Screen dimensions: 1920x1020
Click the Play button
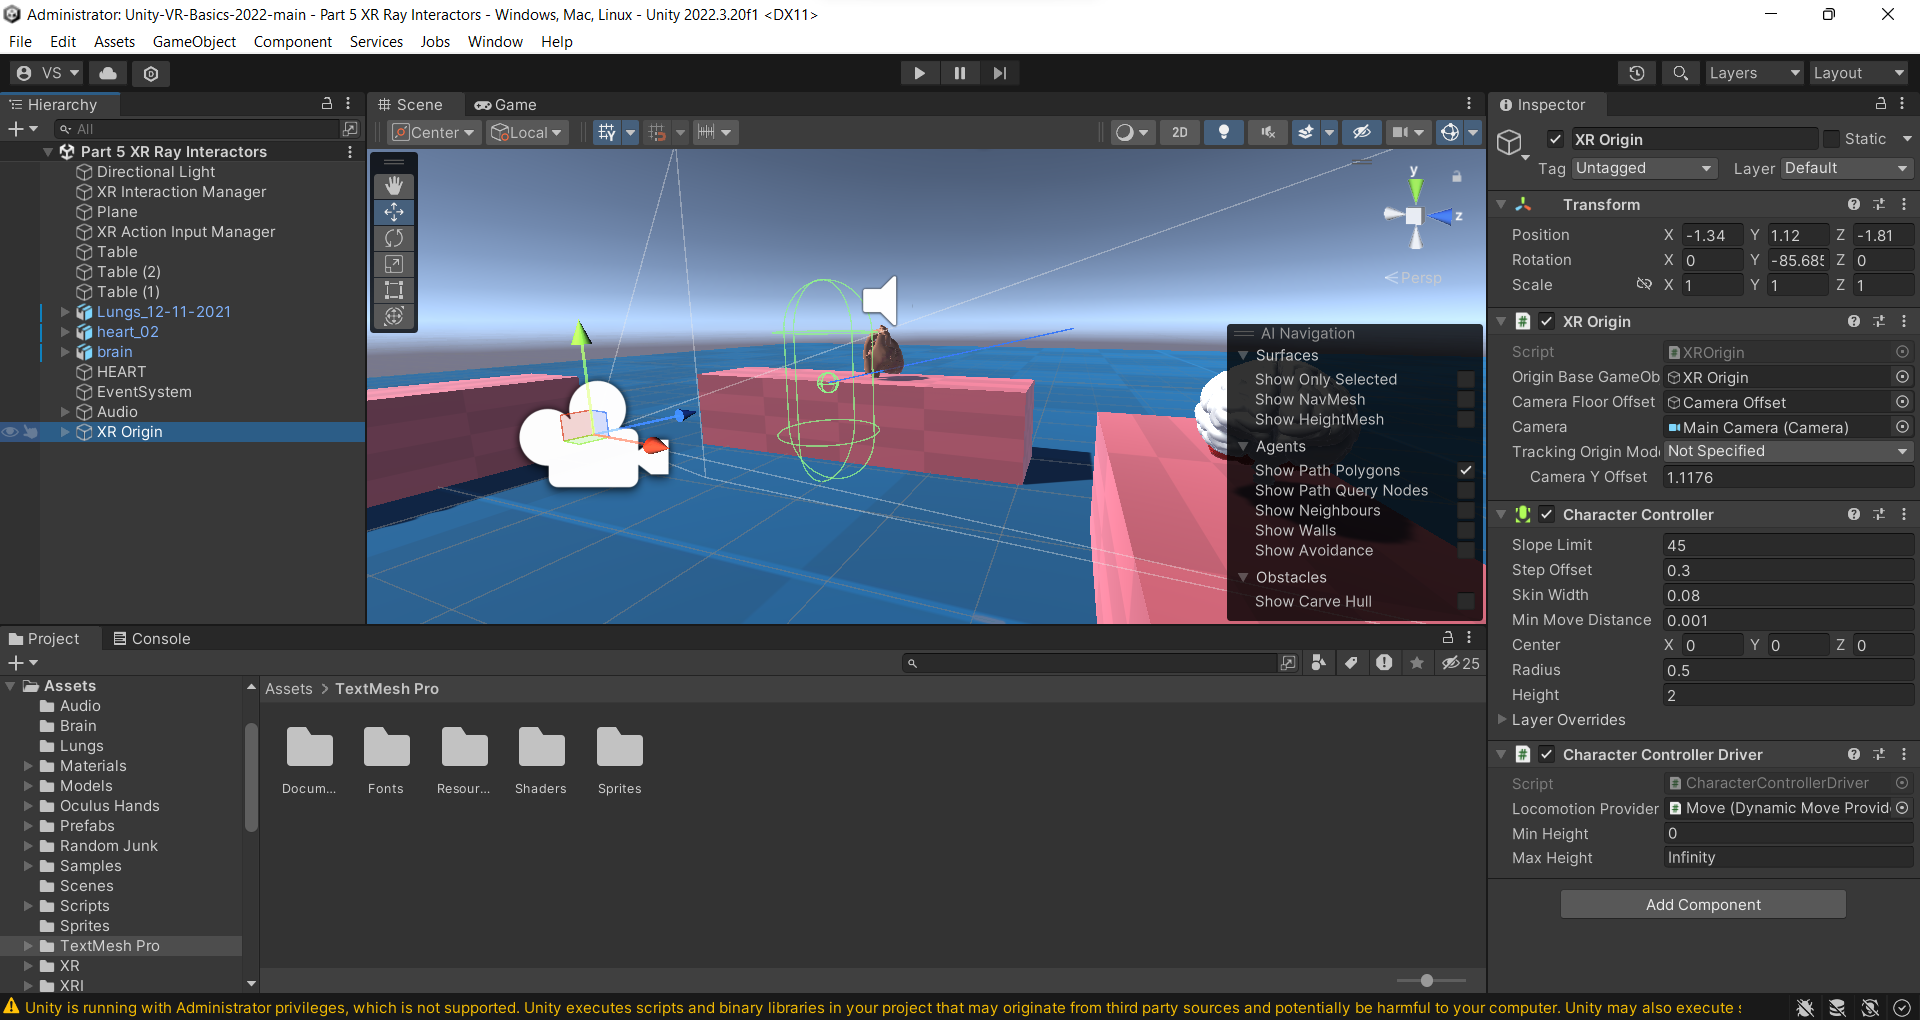pos(919,73)
